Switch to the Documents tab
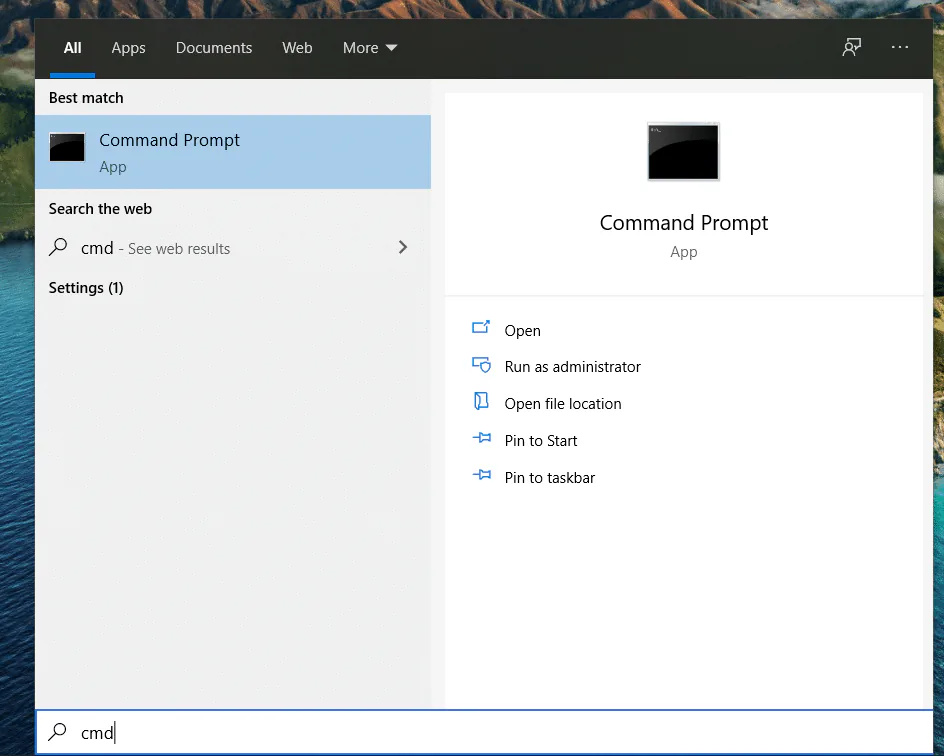This screenshot has width=944, height=756. click(x=214, y=48)
